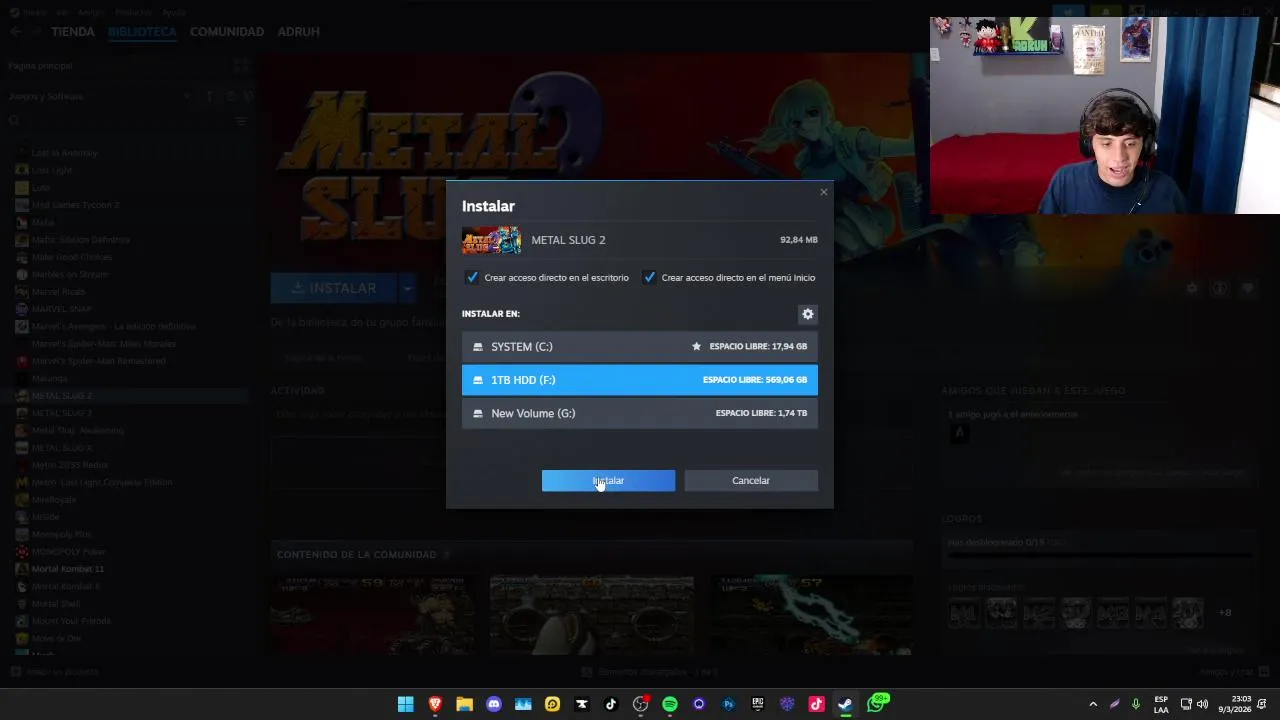Open TIENDA tab in Steam window

(73, 32)
